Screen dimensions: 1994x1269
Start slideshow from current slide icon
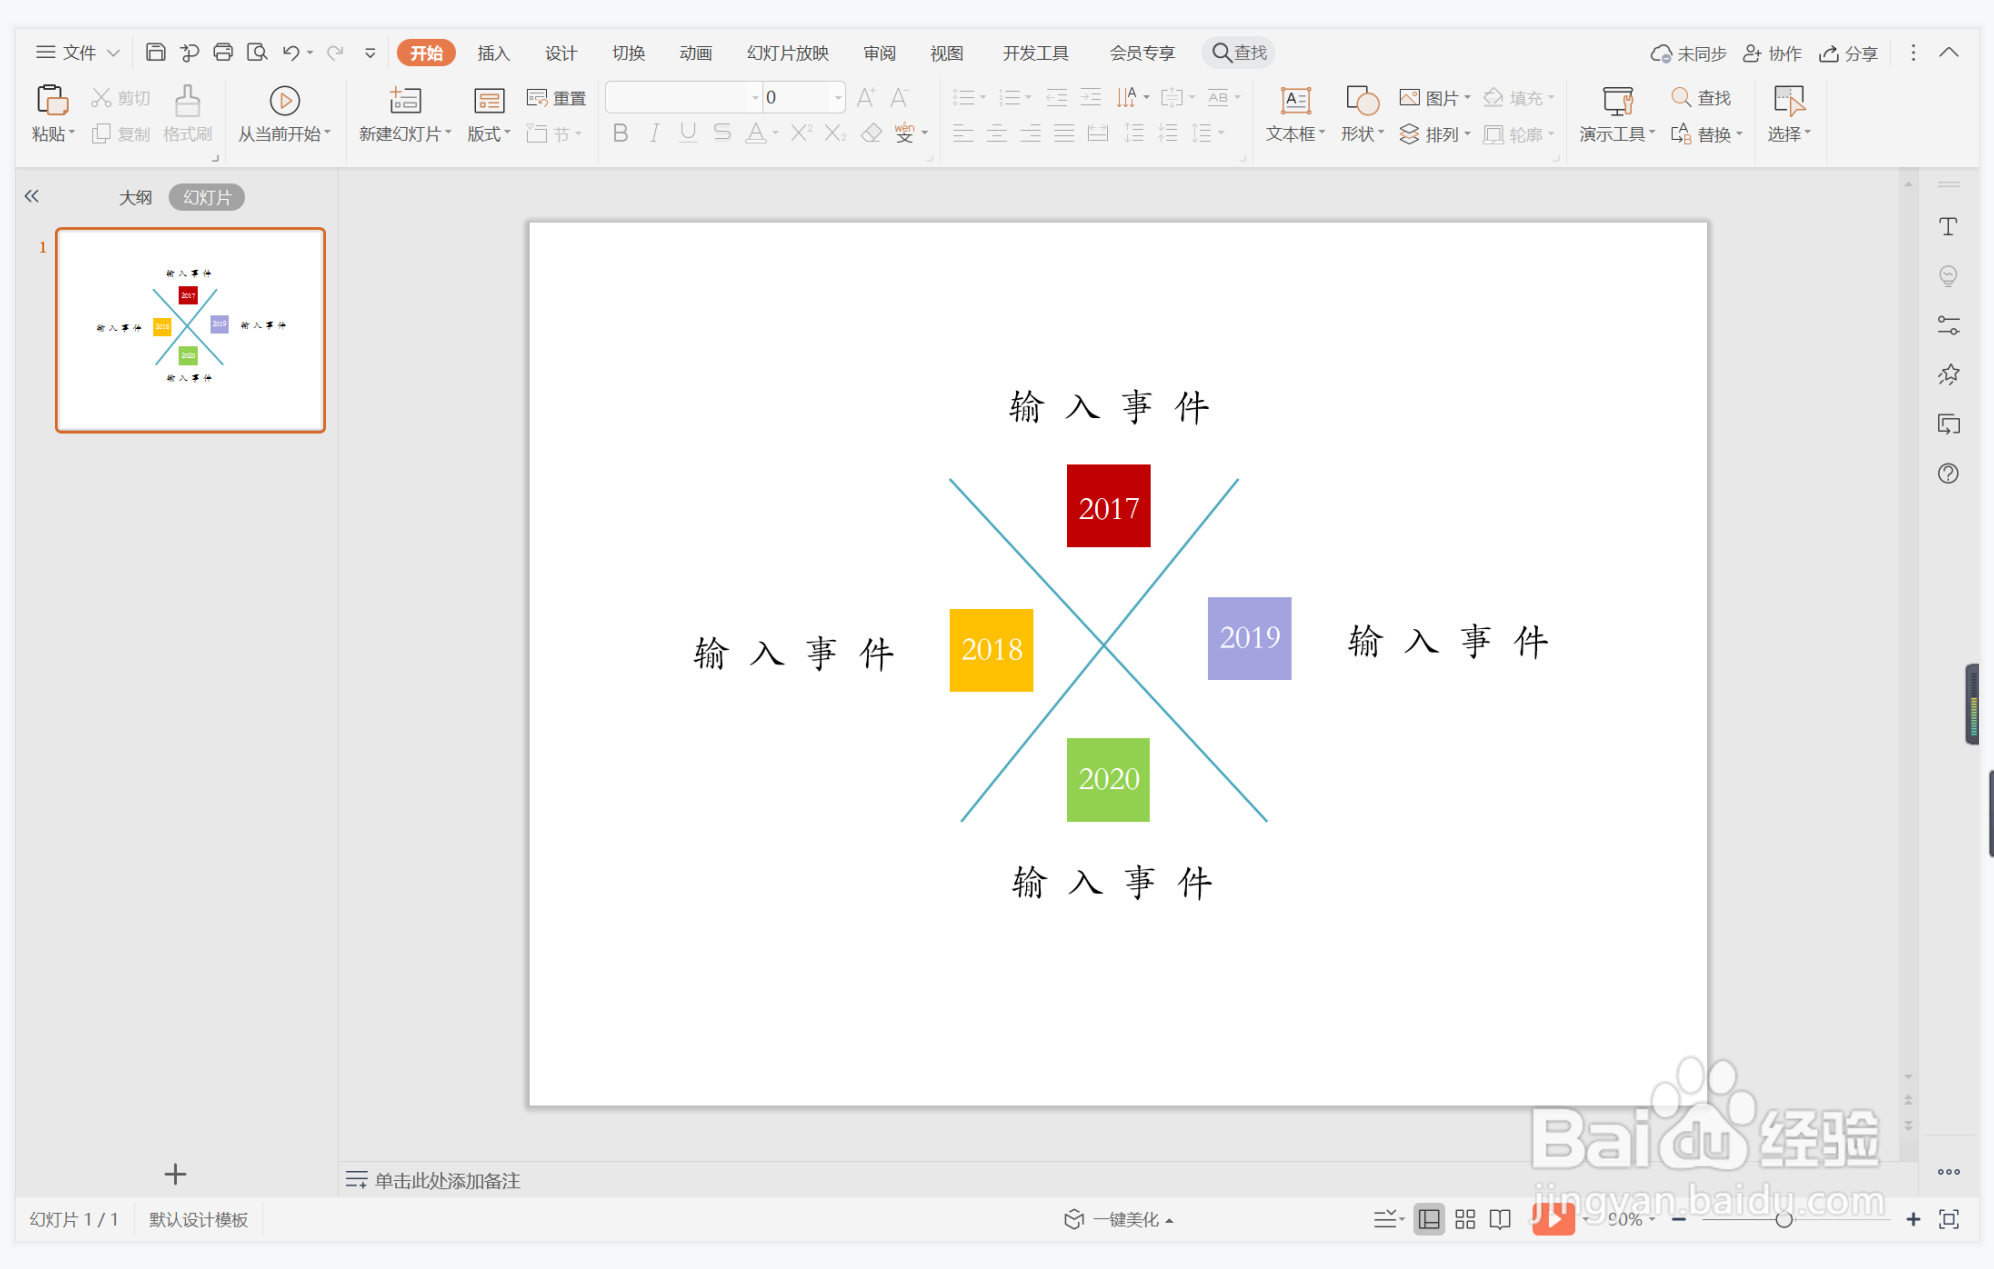coord(284,100)
